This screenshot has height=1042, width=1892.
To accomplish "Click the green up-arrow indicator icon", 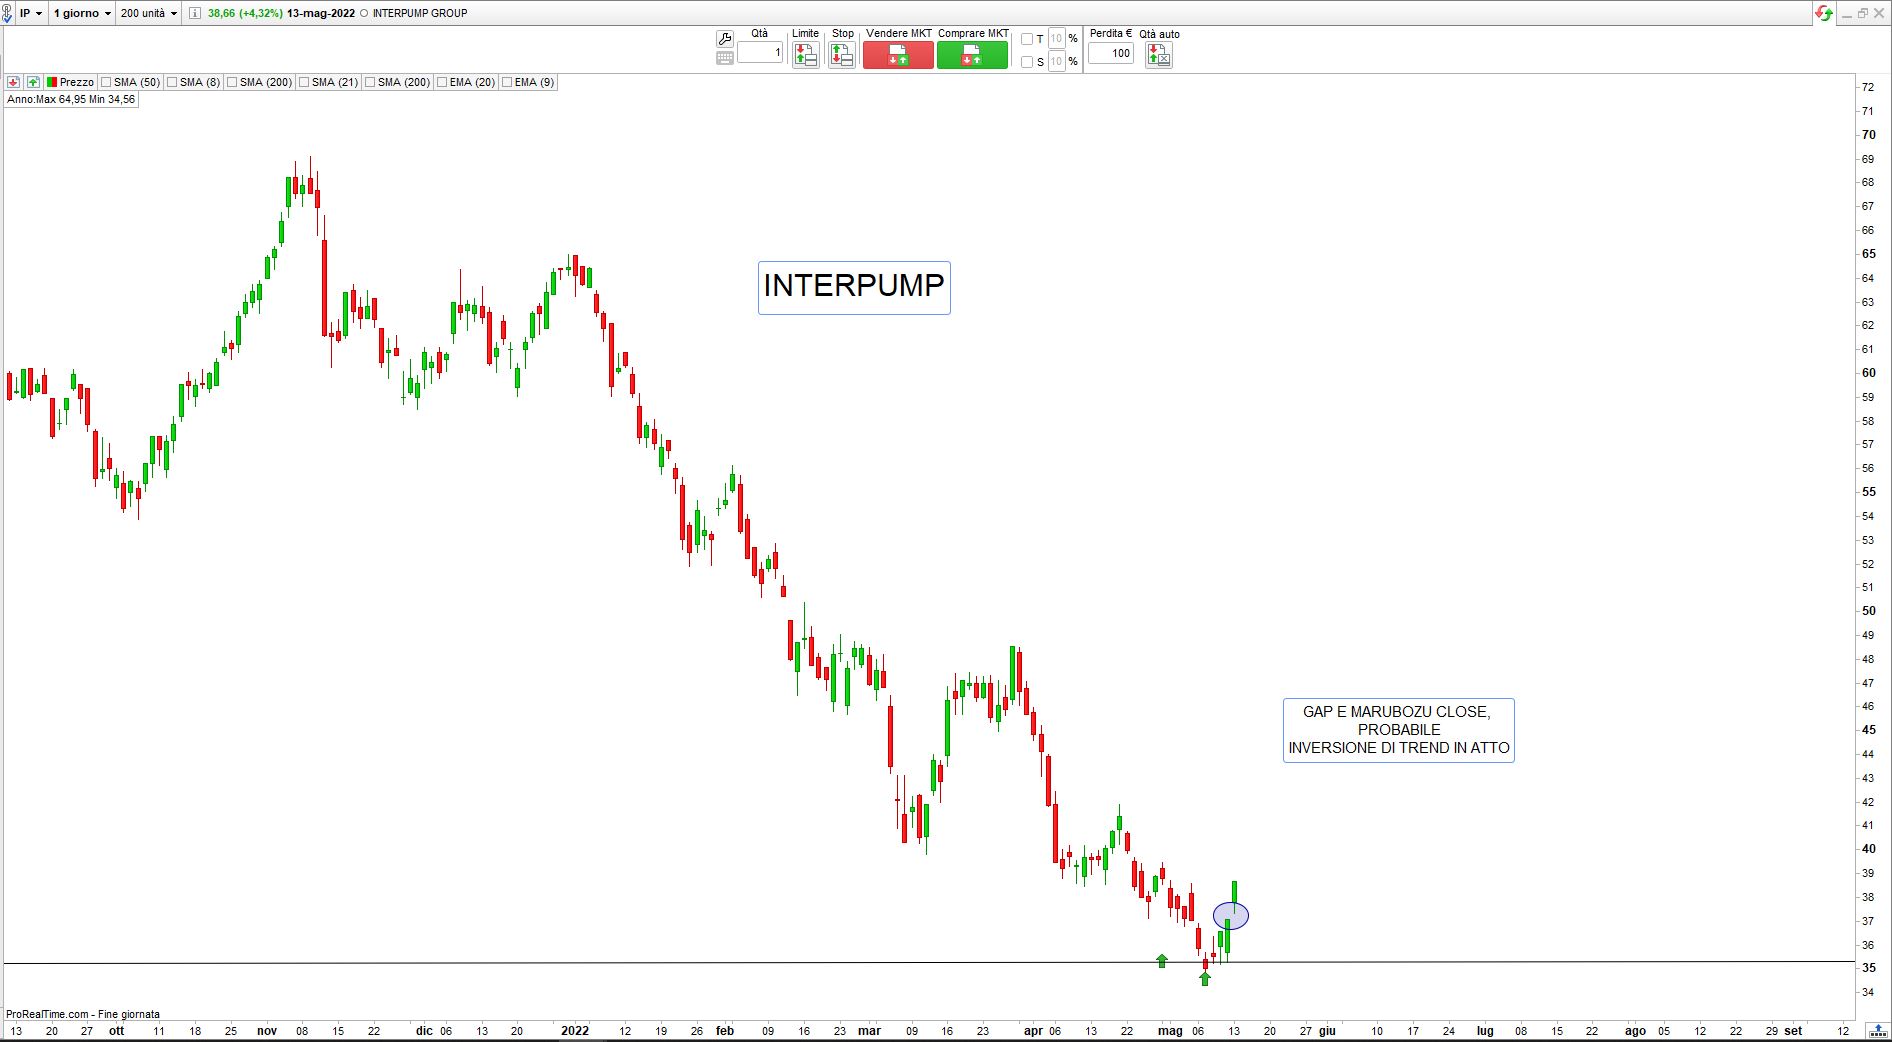I will [x=33, y=82].
